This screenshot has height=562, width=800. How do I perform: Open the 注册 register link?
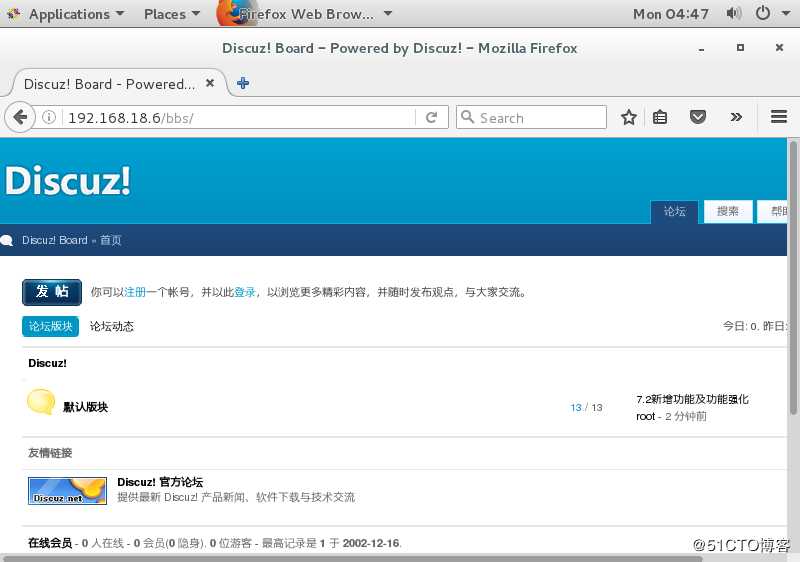(135, 292)
